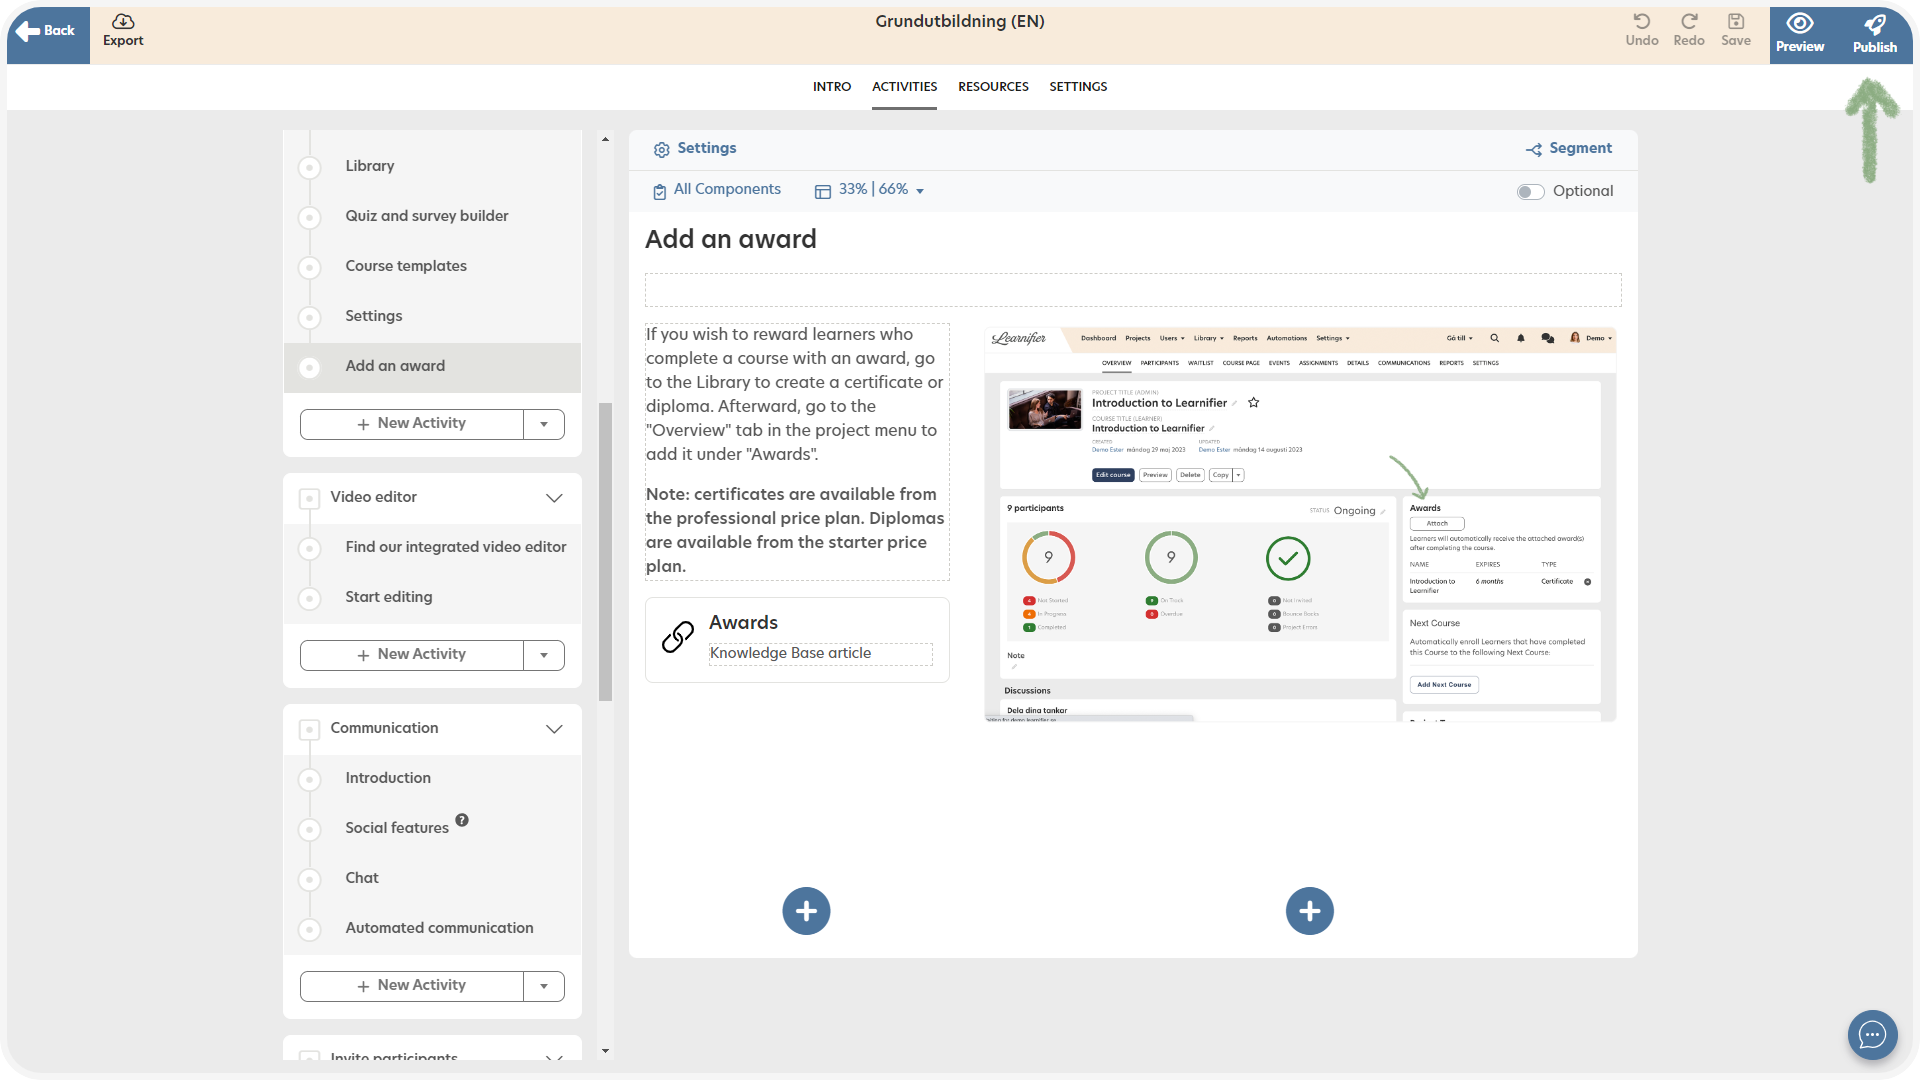Click the Export cloud icon
Screen dimensions: 1920x1080
click(x=123, y=21)
